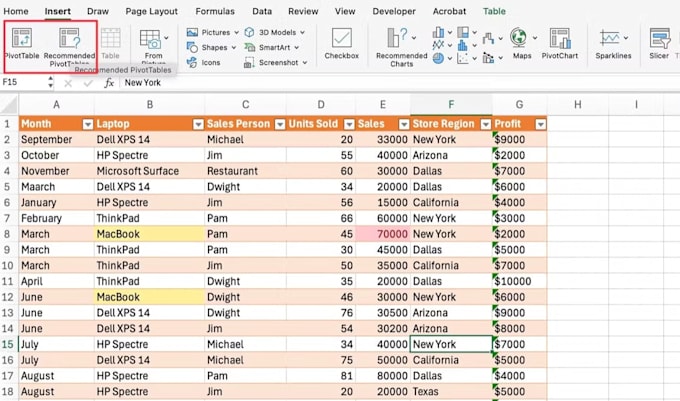
Task: Select yellow MacBook cell in row 12
Action: pos(149,297)
